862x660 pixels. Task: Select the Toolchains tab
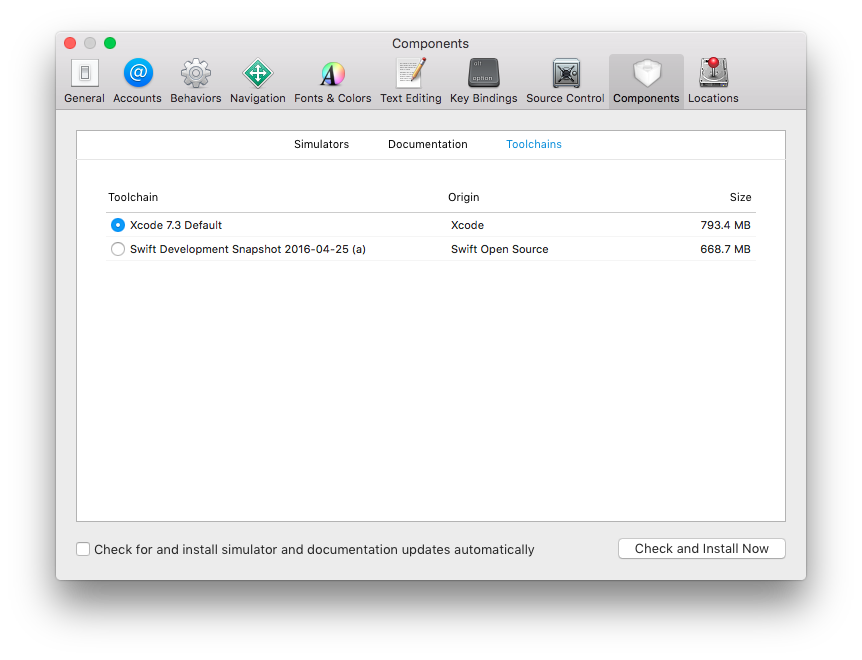click(533, 144)
